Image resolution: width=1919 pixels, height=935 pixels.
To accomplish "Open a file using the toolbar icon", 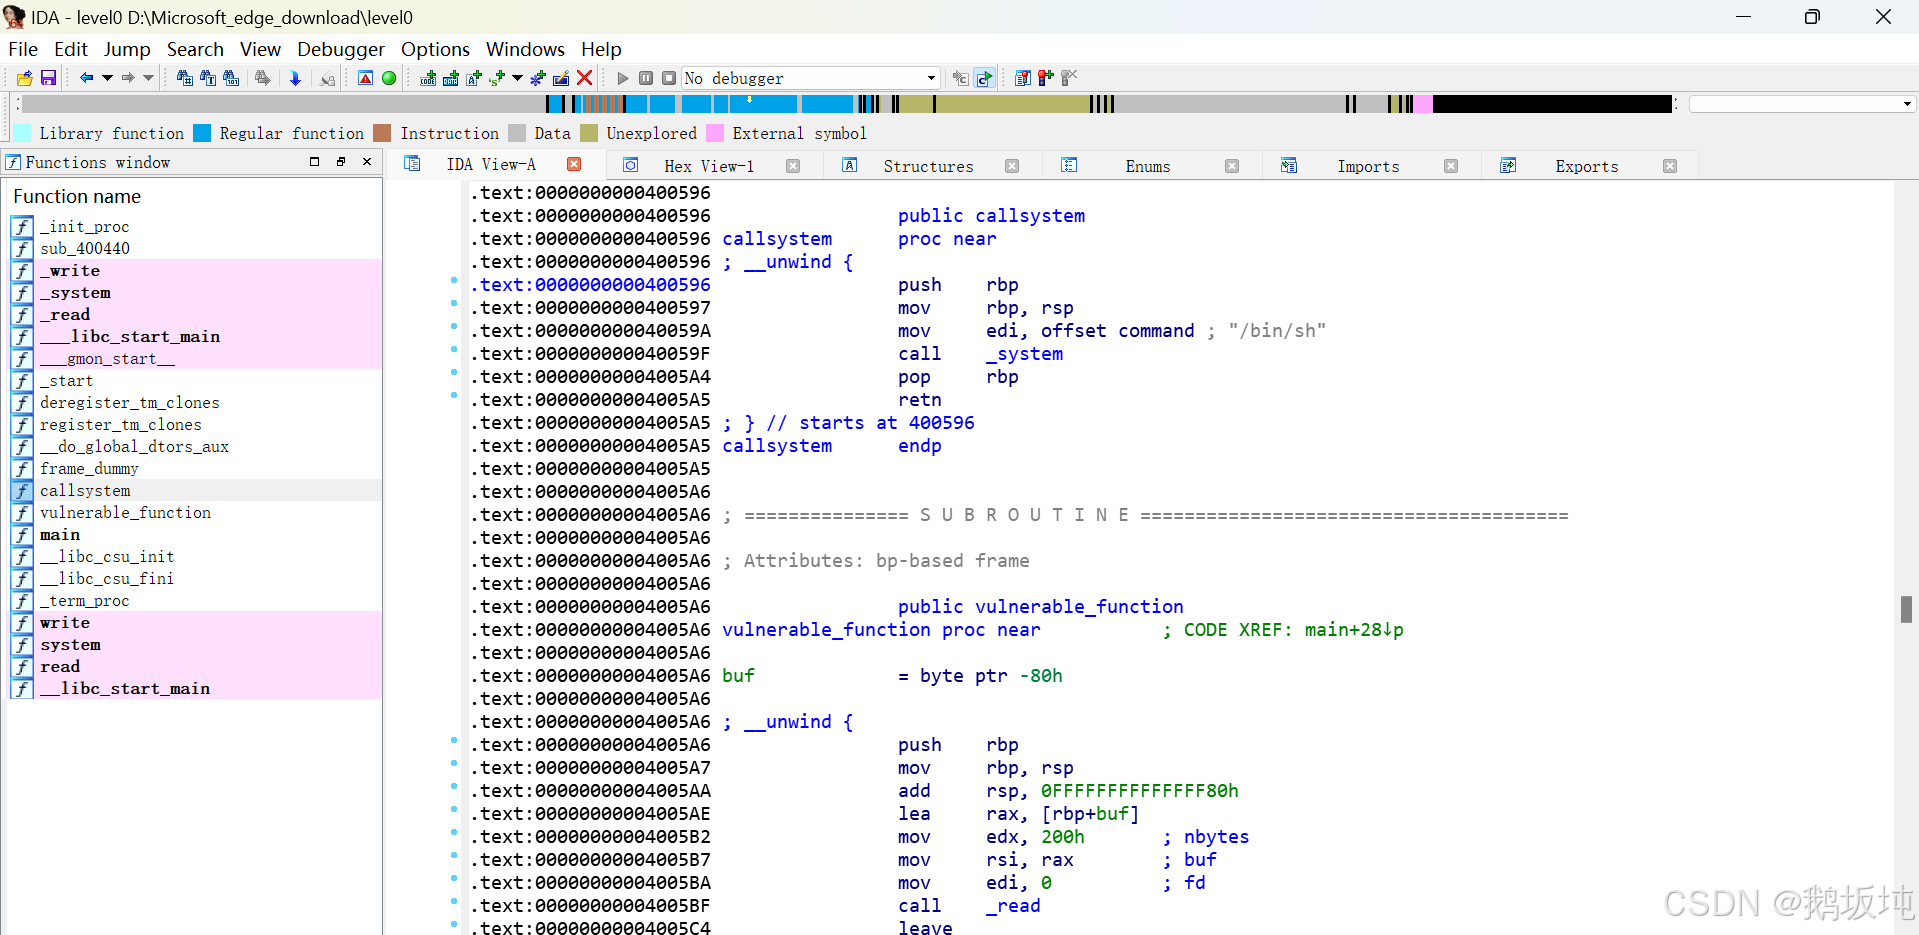I will coord(24,78).
